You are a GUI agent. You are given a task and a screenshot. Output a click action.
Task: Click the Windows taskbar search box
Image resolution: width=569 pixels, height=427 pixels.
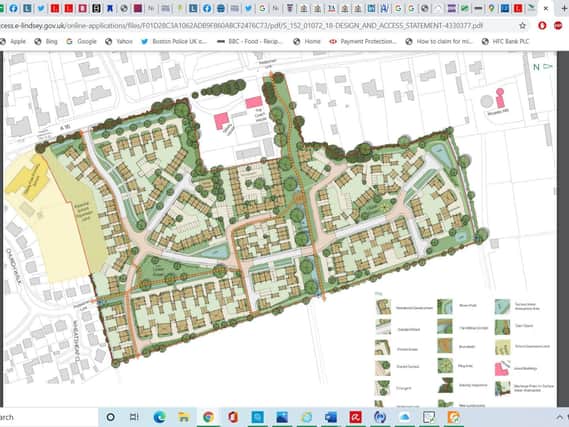tap(49, 417)
